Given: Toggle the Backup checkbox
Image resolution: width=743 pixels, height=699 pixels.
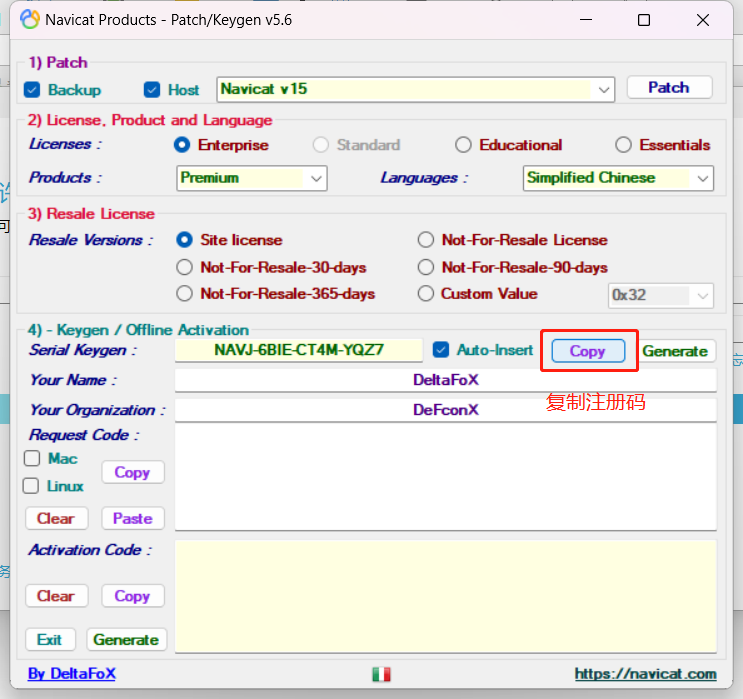Looking at the screenshot, I should click(32, 90).
